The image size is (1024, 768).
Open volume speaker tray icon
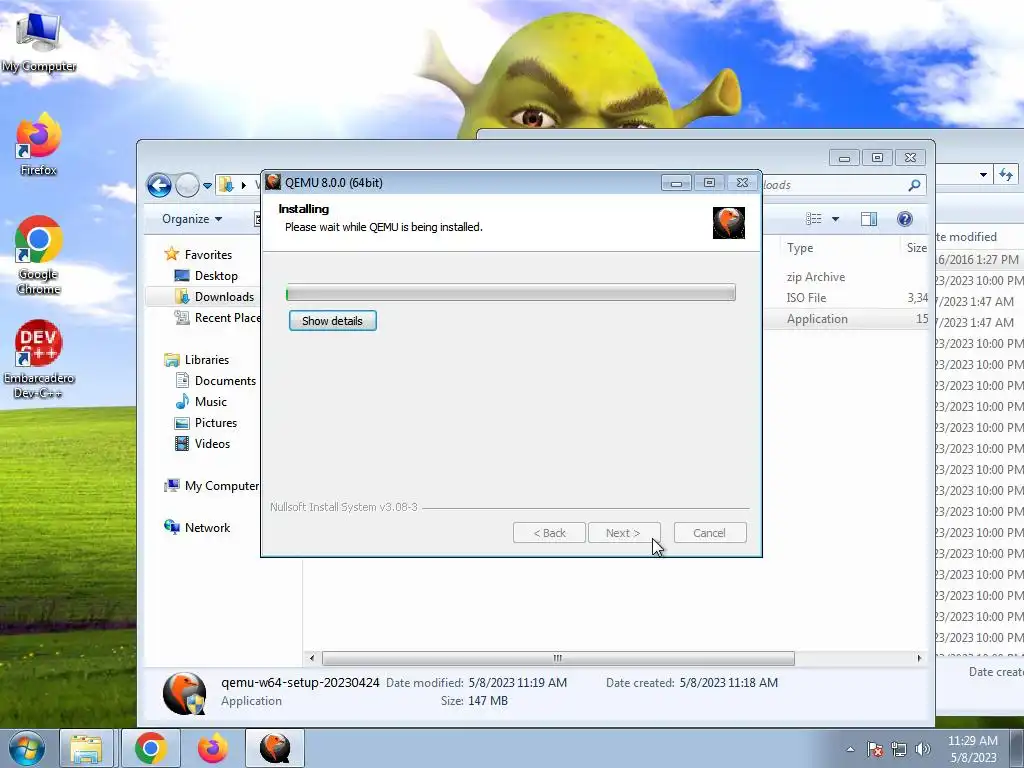[923, 749]
